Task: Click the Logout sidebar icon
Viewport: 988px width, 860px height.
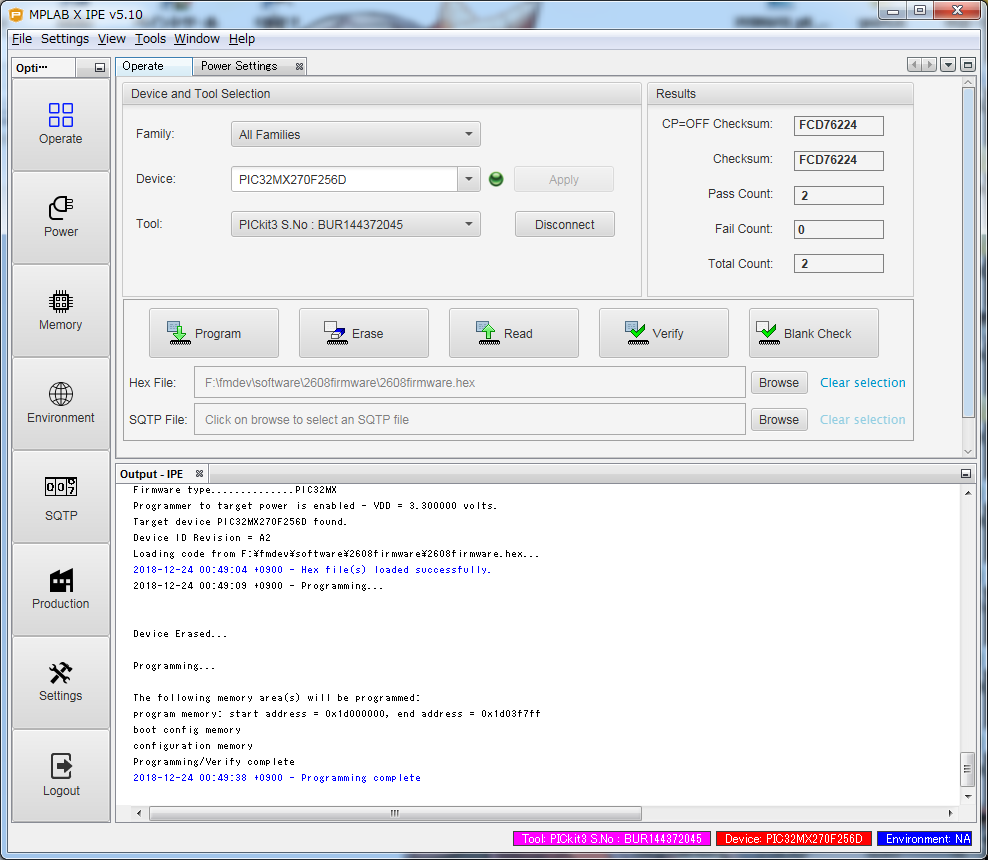Action: (x=61, y=775)
